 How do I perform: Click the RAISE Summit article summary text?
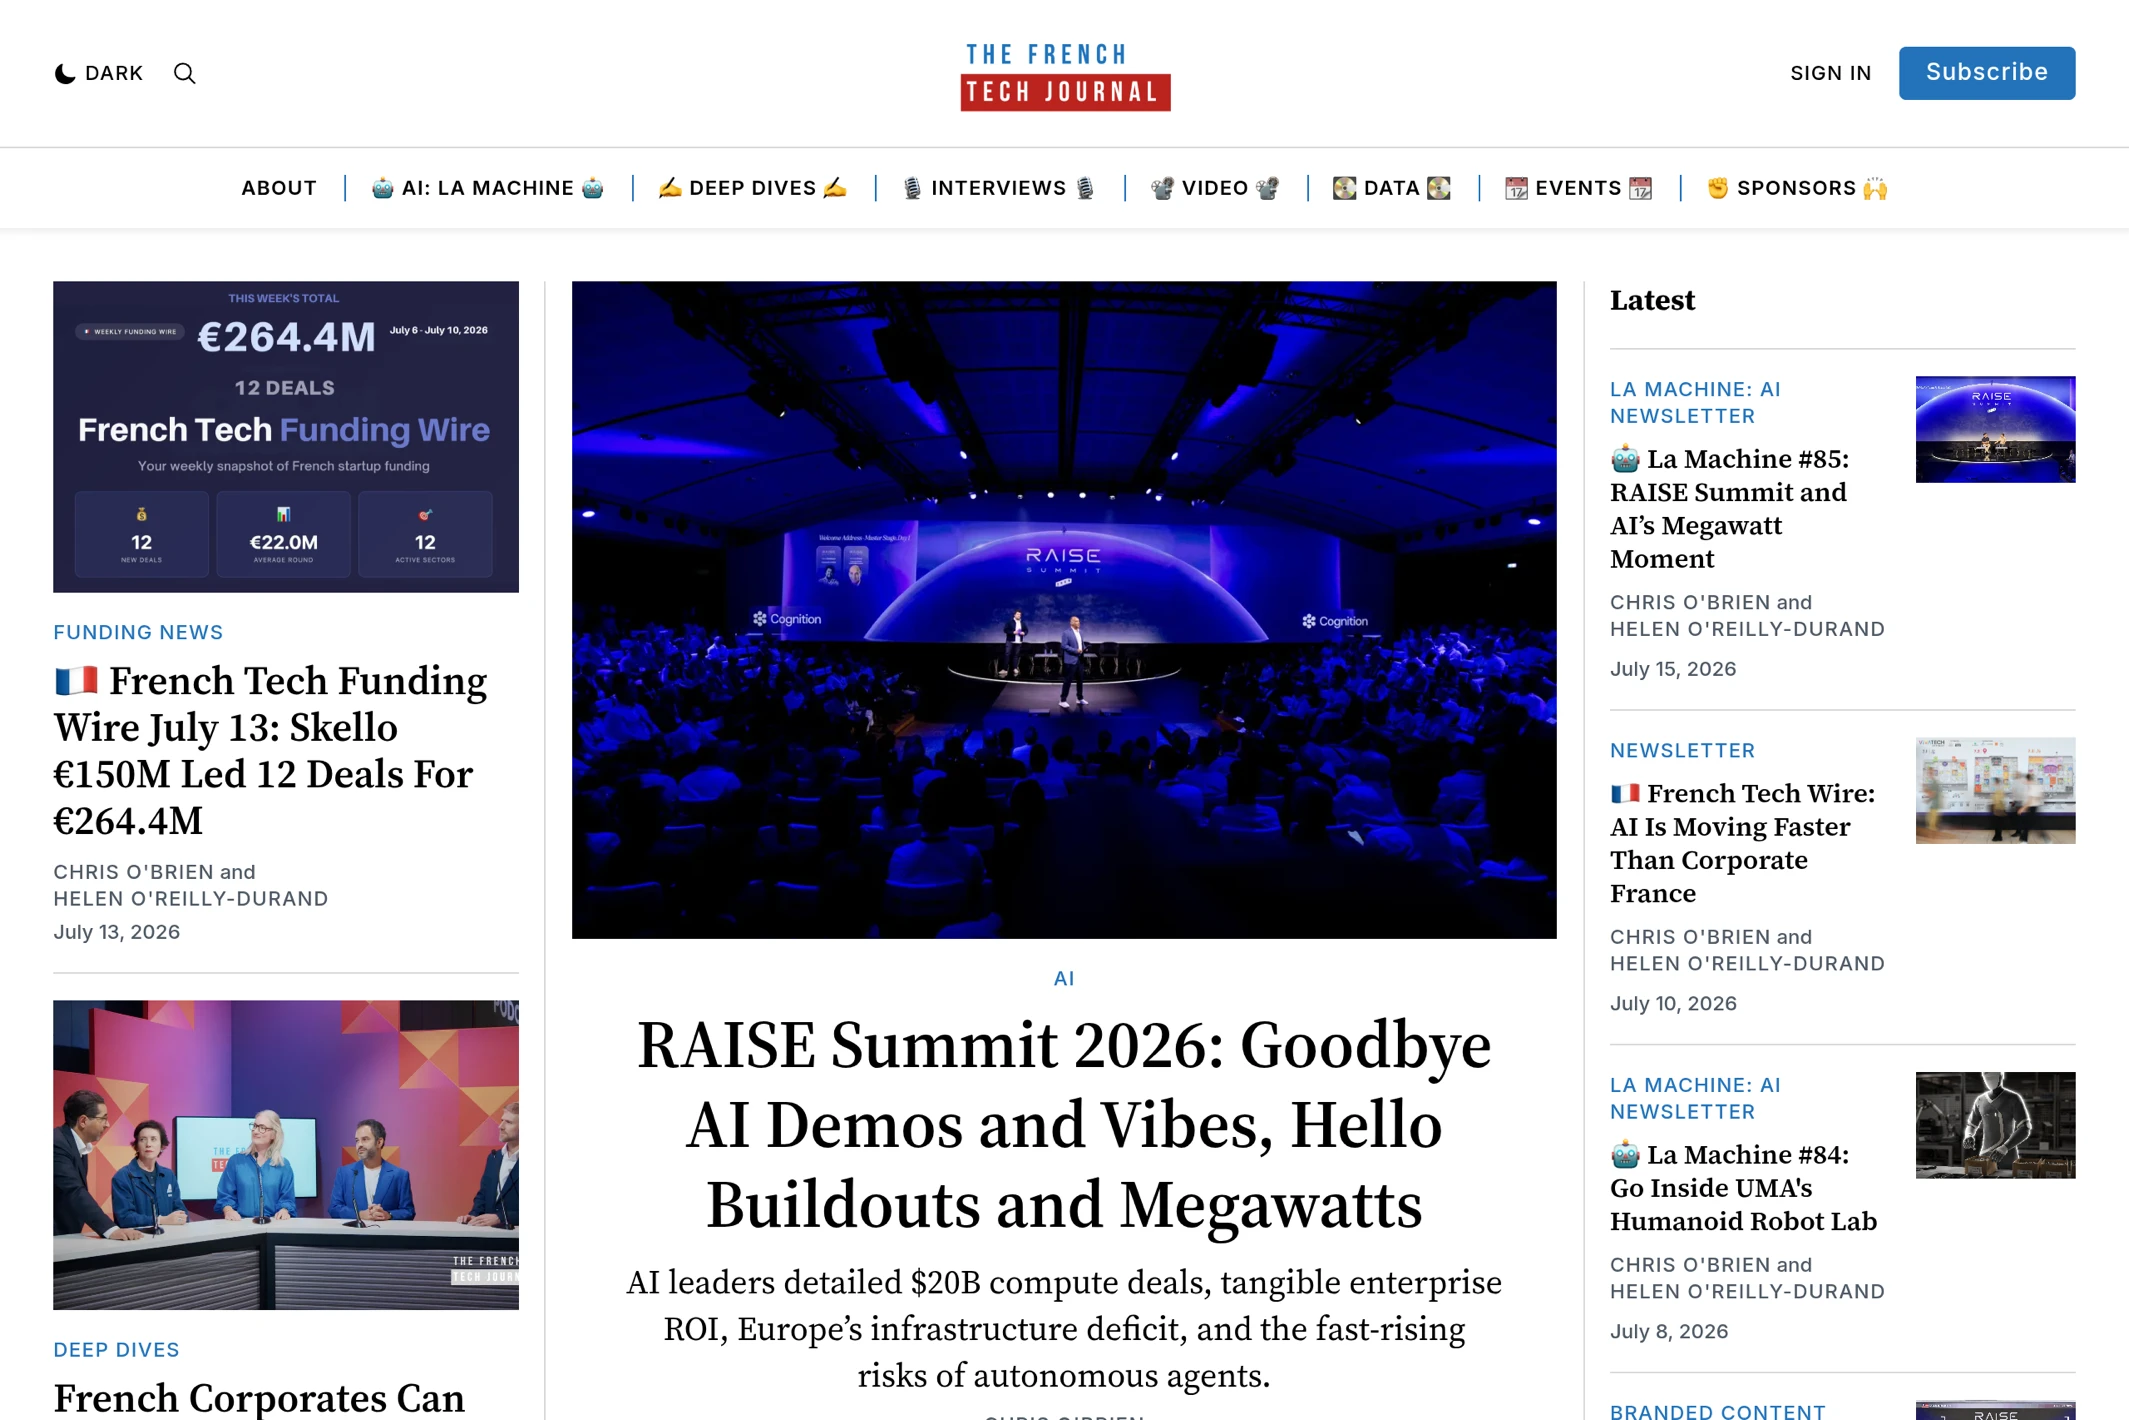[x=1064, y=1329]
